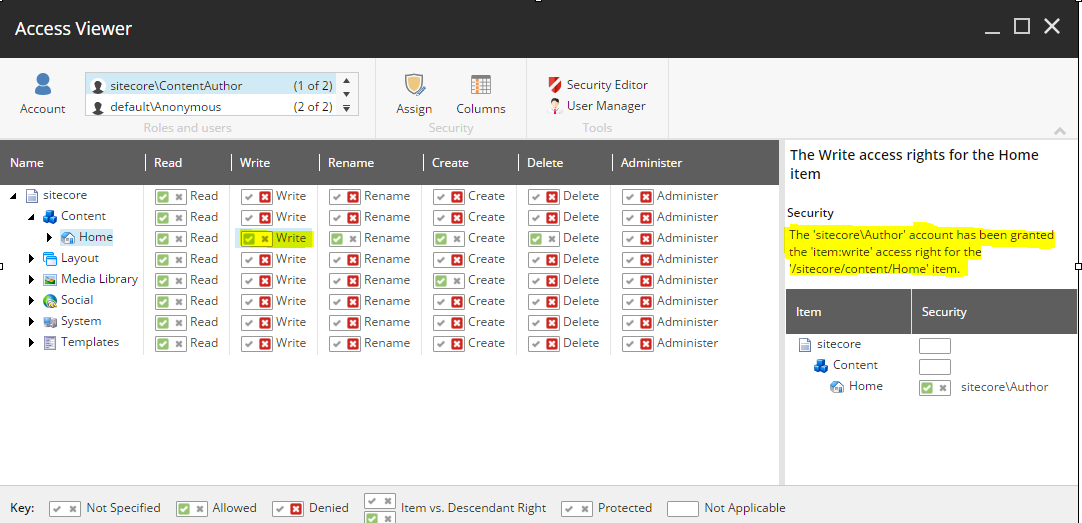Screen dimensions: 1082x523
Task: Click user icon beside sitecore\ContentAuthor
Action: pyautogui.click(x=99, y=86)
